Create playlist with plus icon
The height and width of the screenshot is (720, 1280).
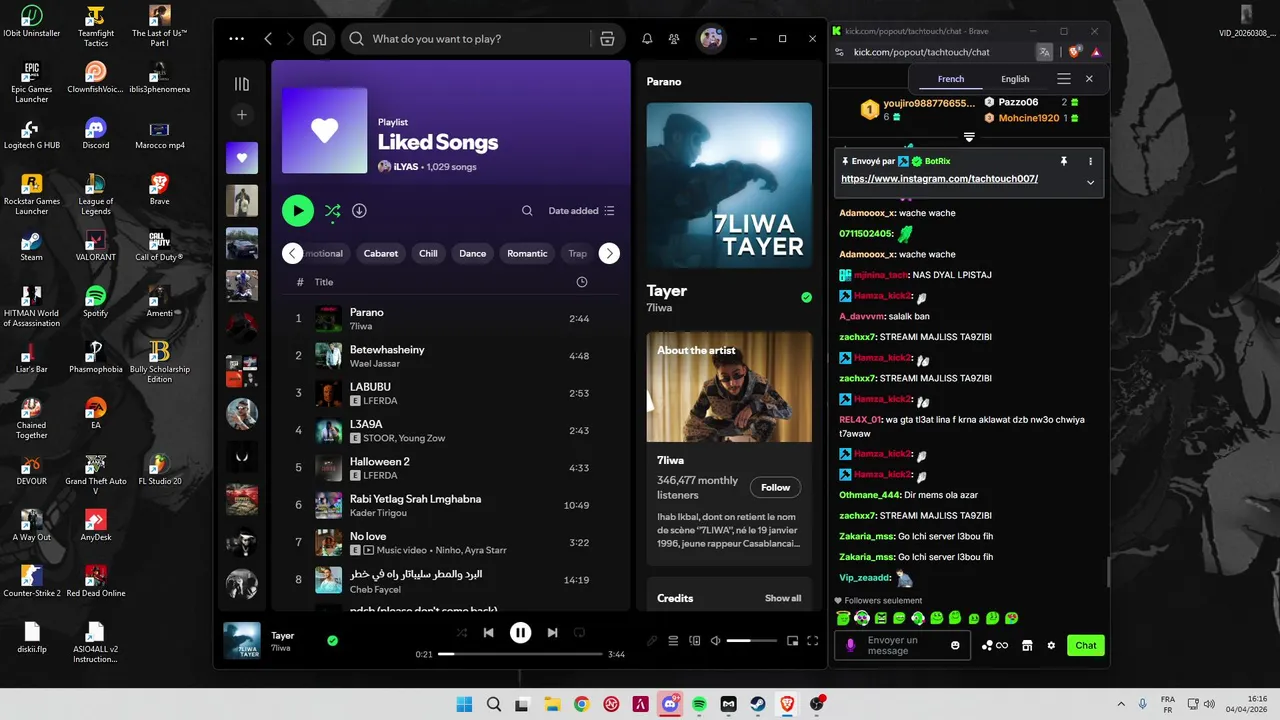tap(241, 115)
